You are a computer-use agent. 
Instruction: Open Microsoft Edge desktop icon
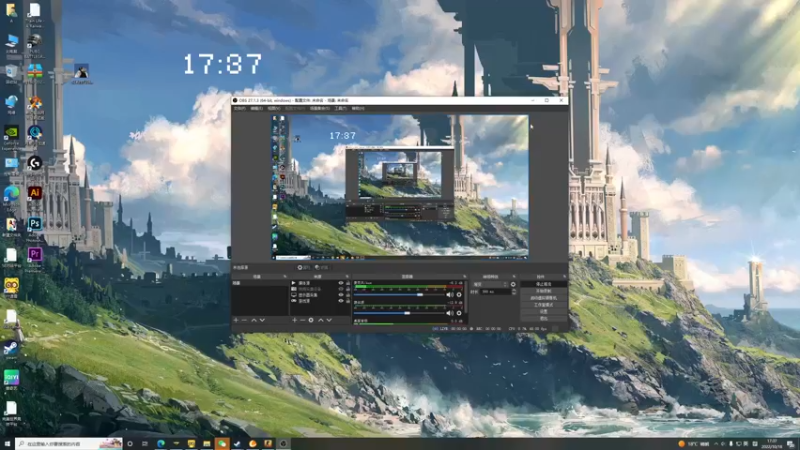coord(11,193)
